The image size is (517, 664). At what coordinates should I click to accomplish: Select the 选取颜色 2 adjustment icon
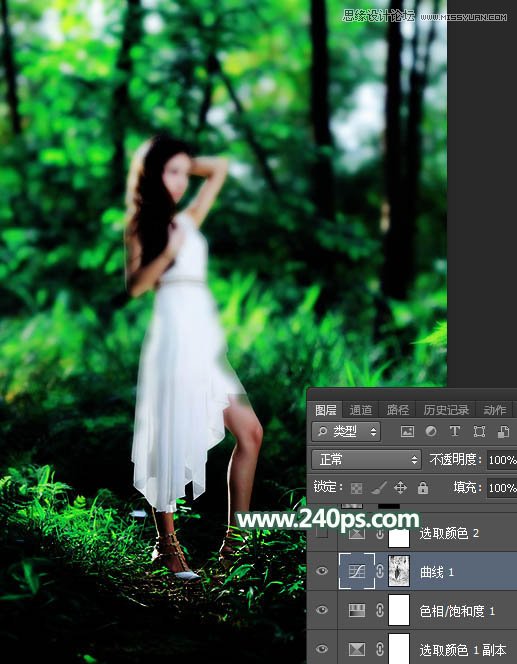click(357, 534)
